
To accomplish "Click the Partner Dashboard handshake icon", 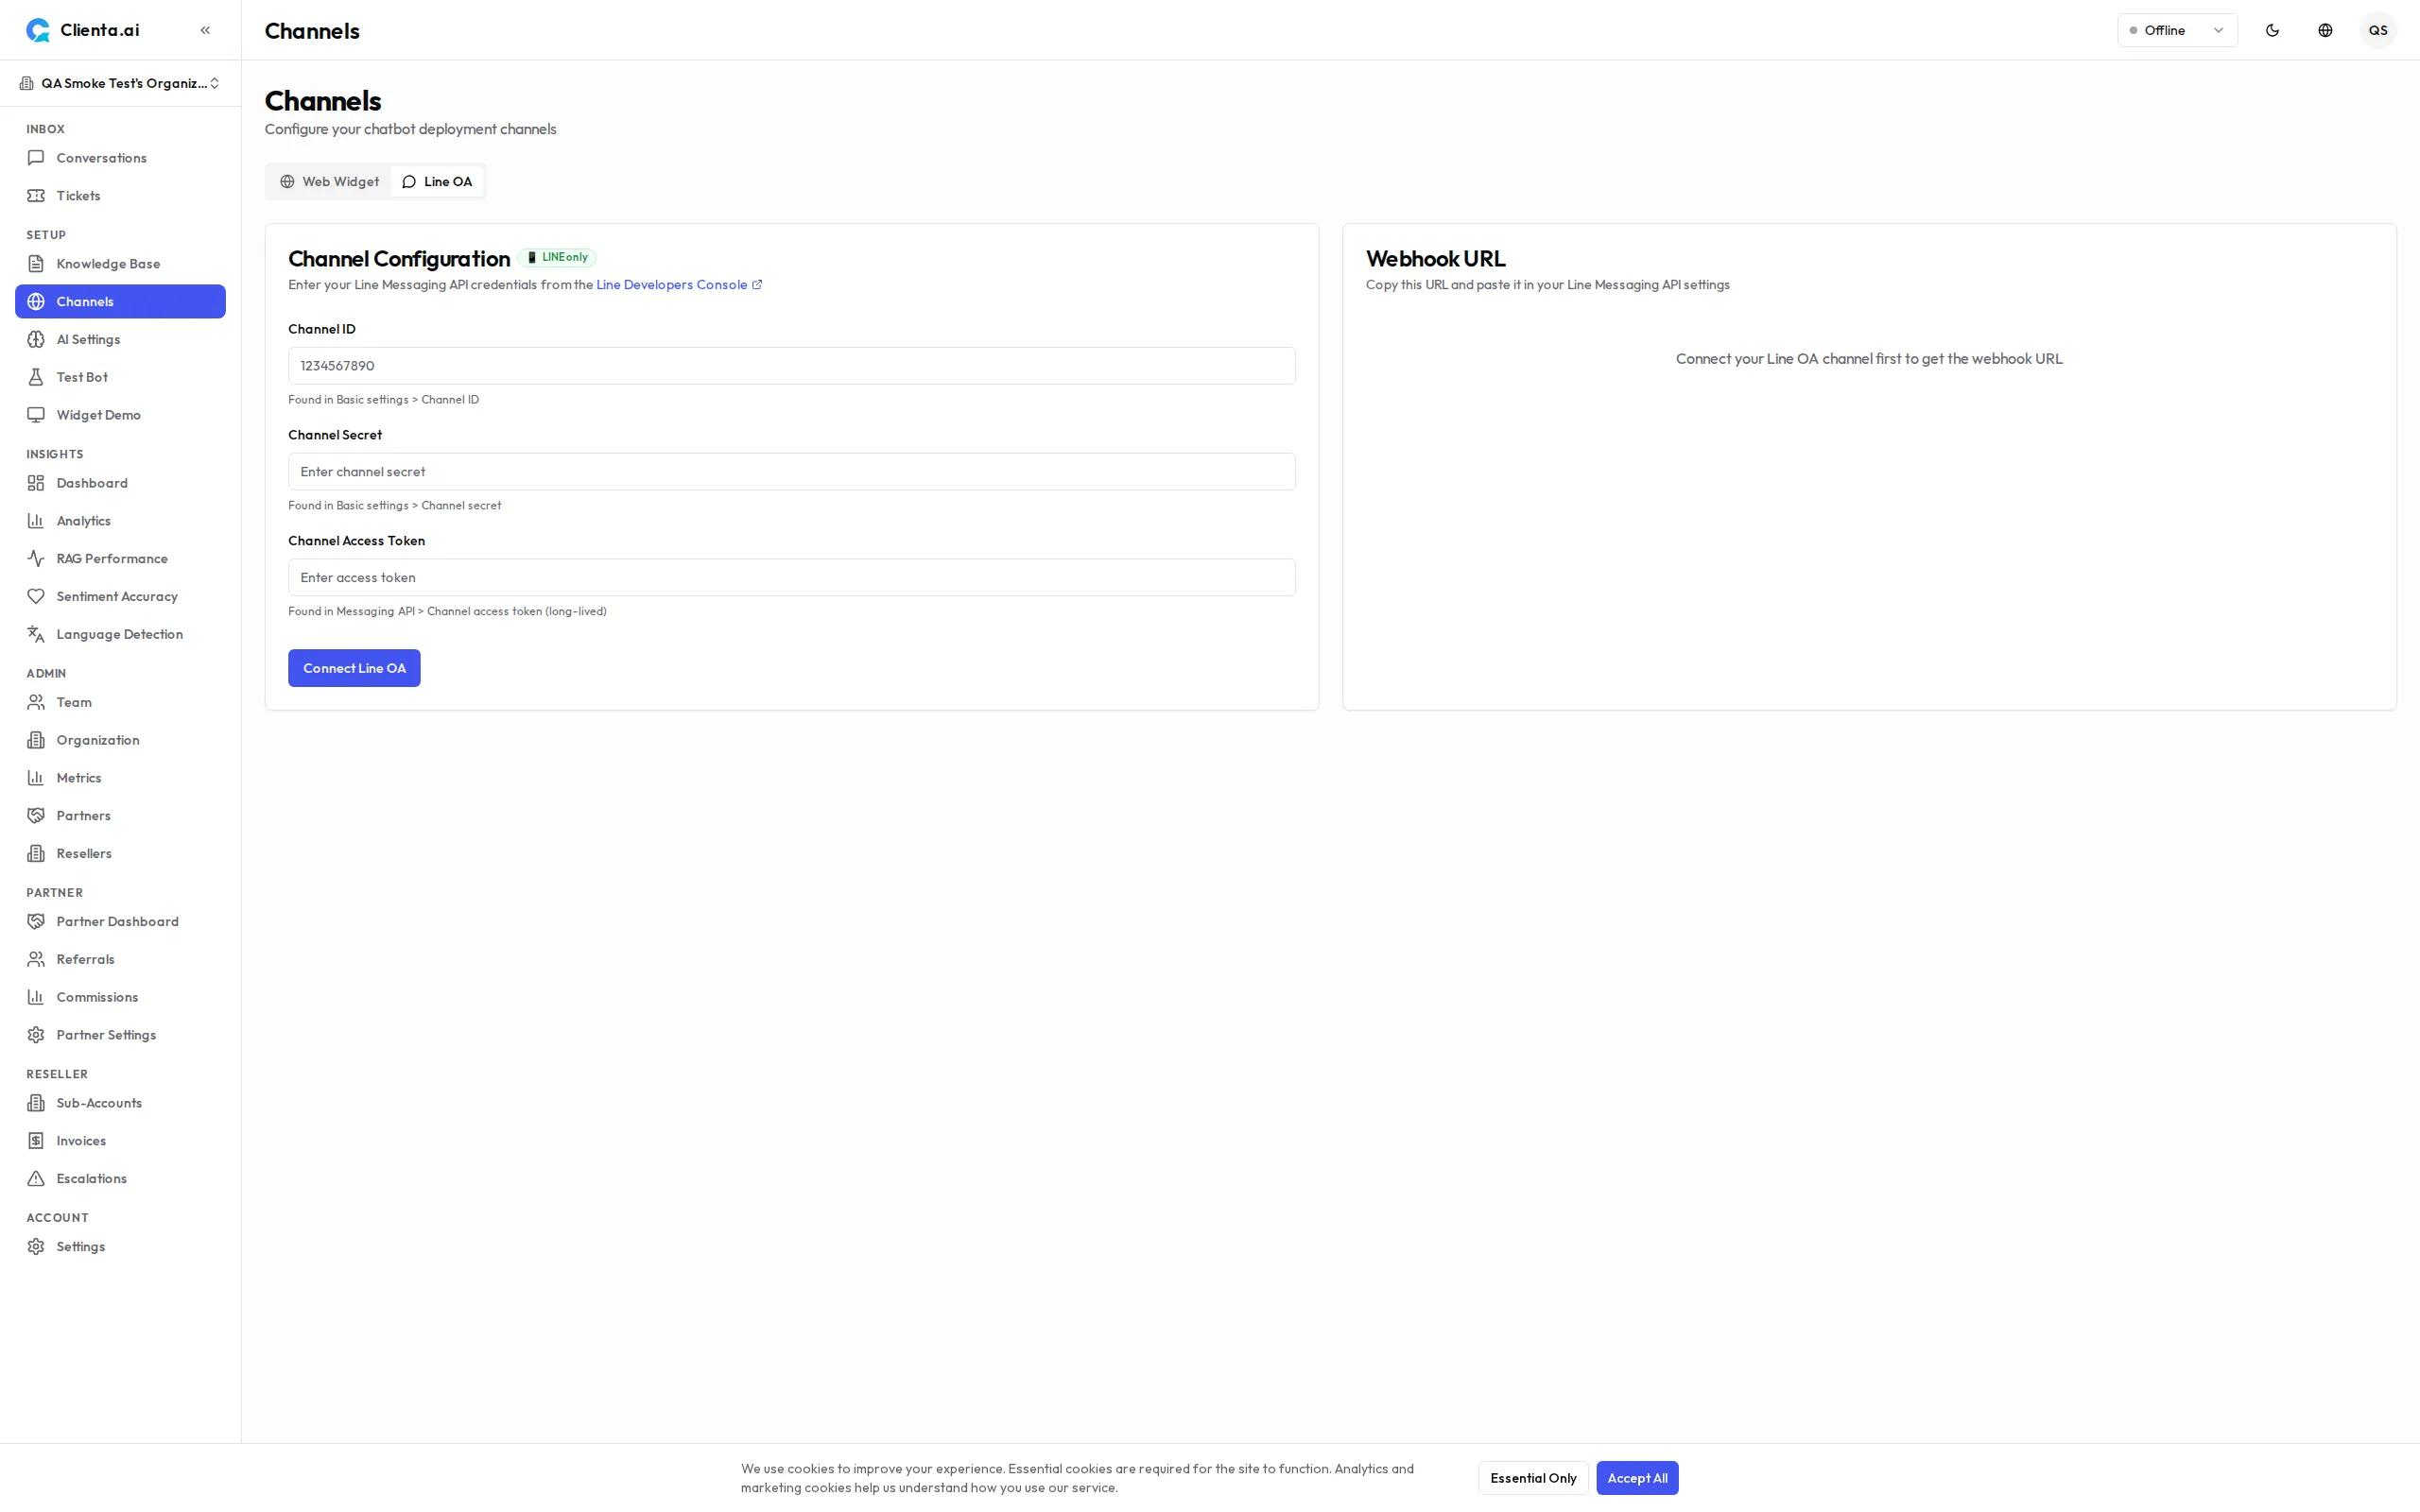I will pos(36,922).
